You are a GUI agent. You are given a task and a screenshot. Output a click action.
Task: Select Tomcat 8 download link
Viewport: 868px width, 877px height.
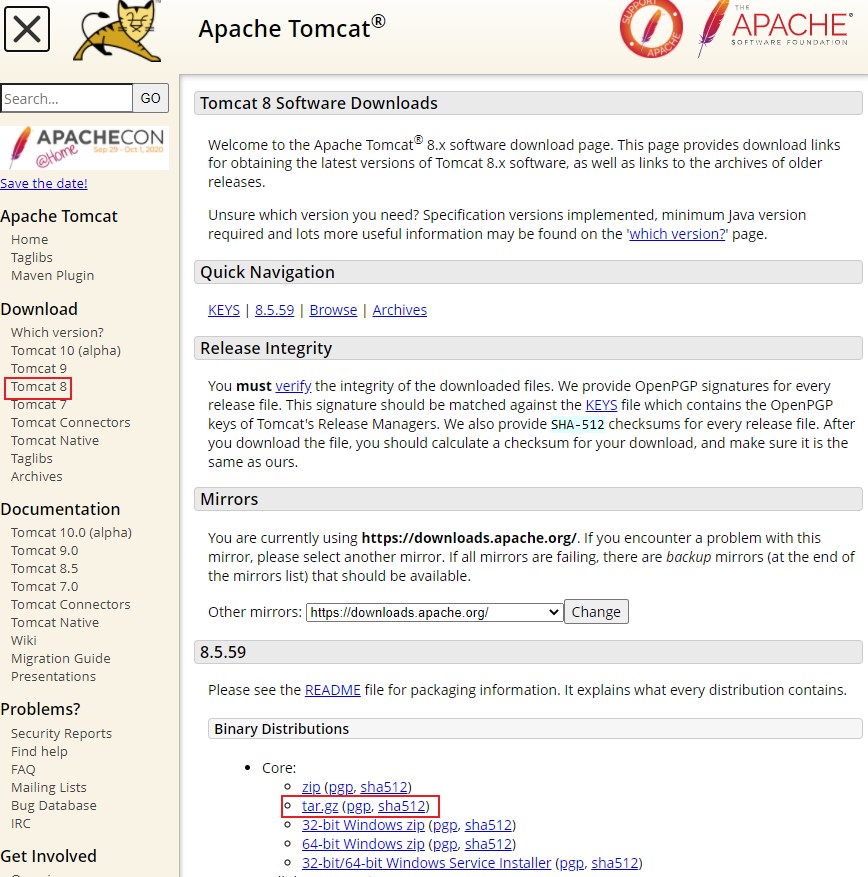[39, 386]
